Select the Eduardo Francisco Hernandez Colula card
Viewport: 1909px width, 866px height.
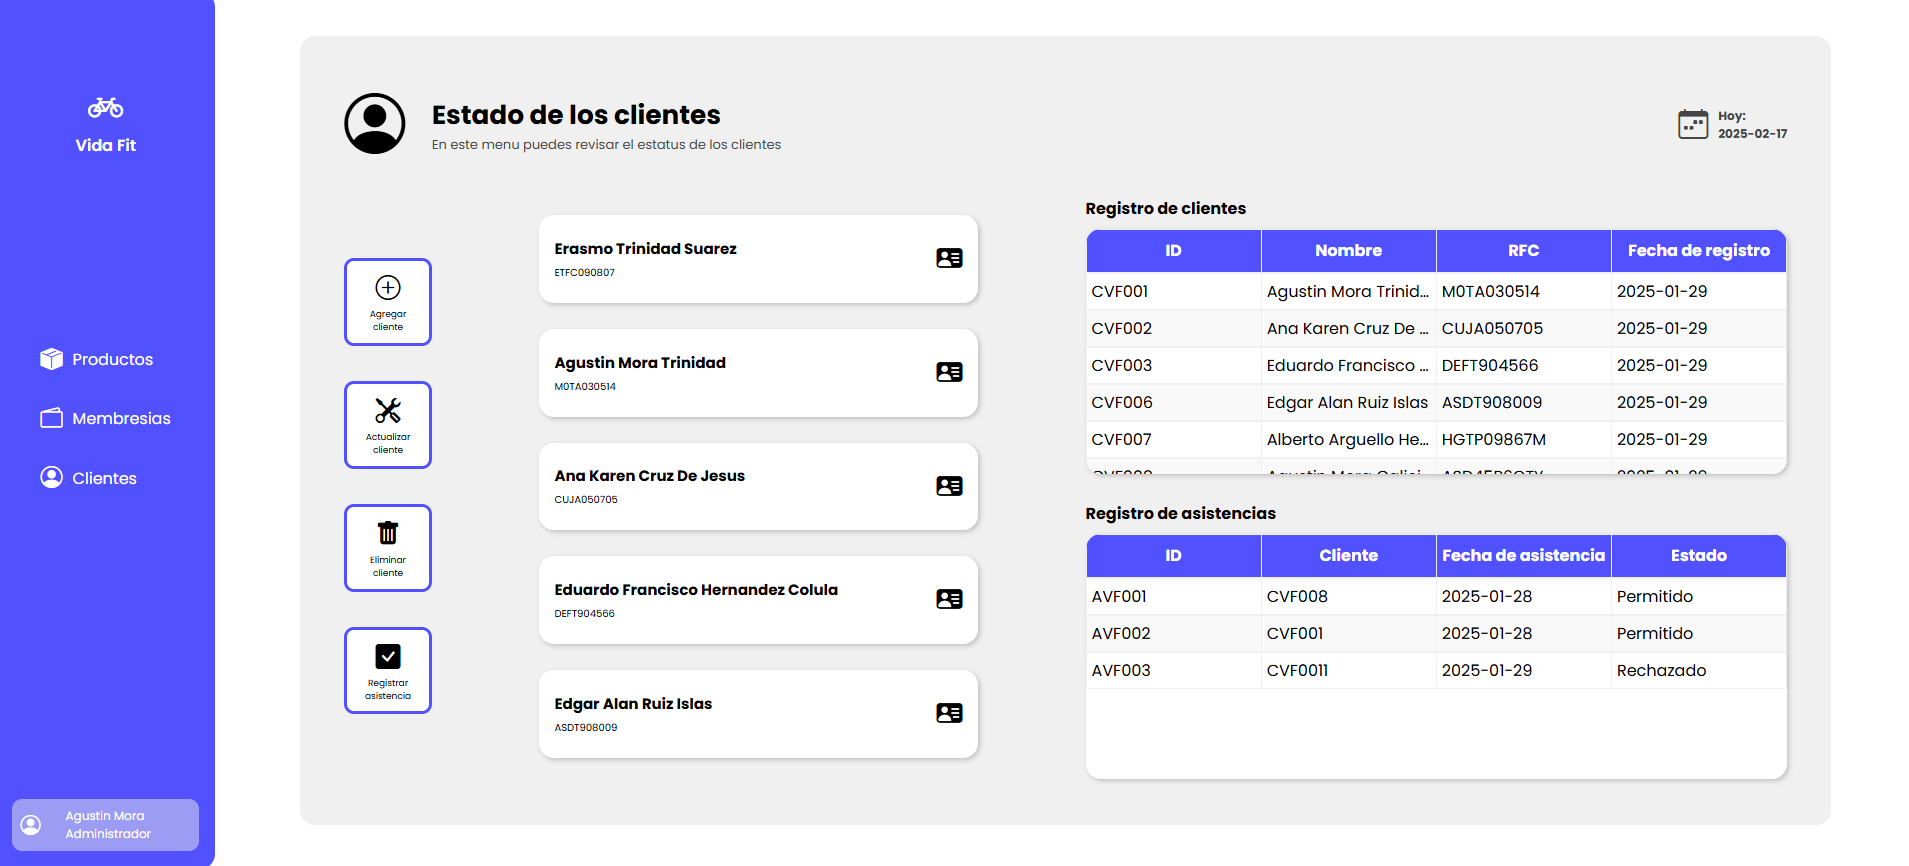[758, 600]
